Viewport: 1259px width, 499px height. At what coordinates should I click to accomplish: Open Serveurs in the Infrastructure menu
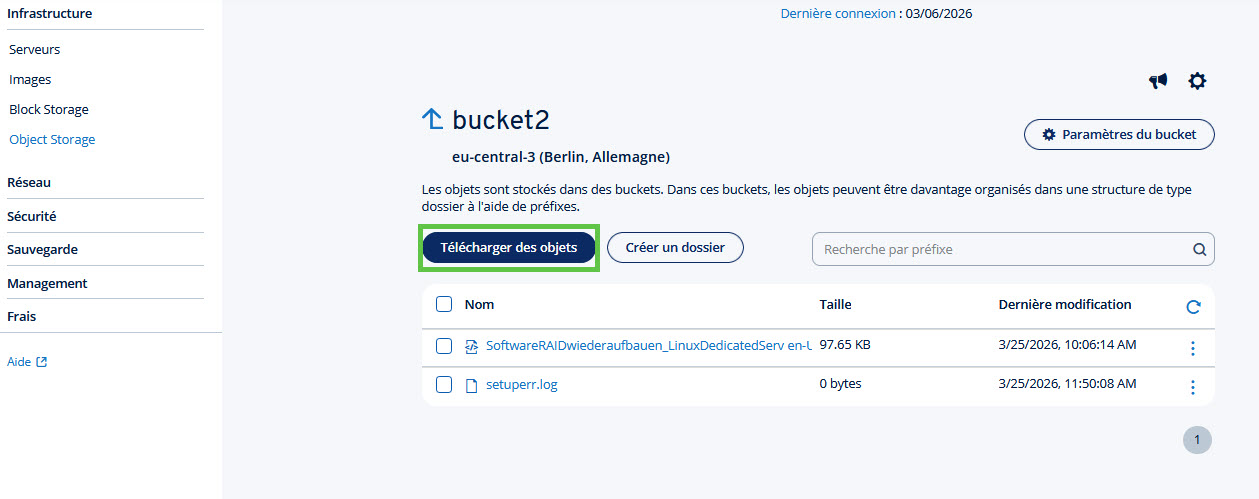35,49
